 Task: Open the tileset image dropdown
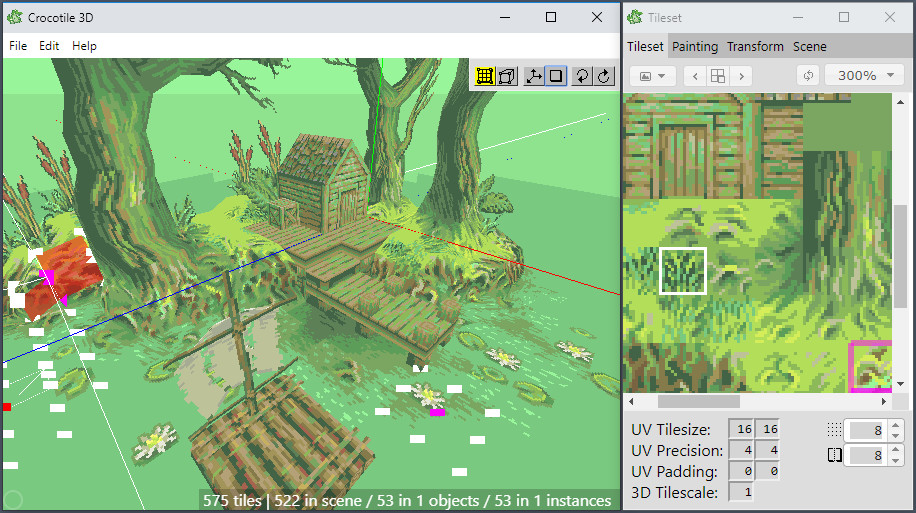(x=653, y=76)
